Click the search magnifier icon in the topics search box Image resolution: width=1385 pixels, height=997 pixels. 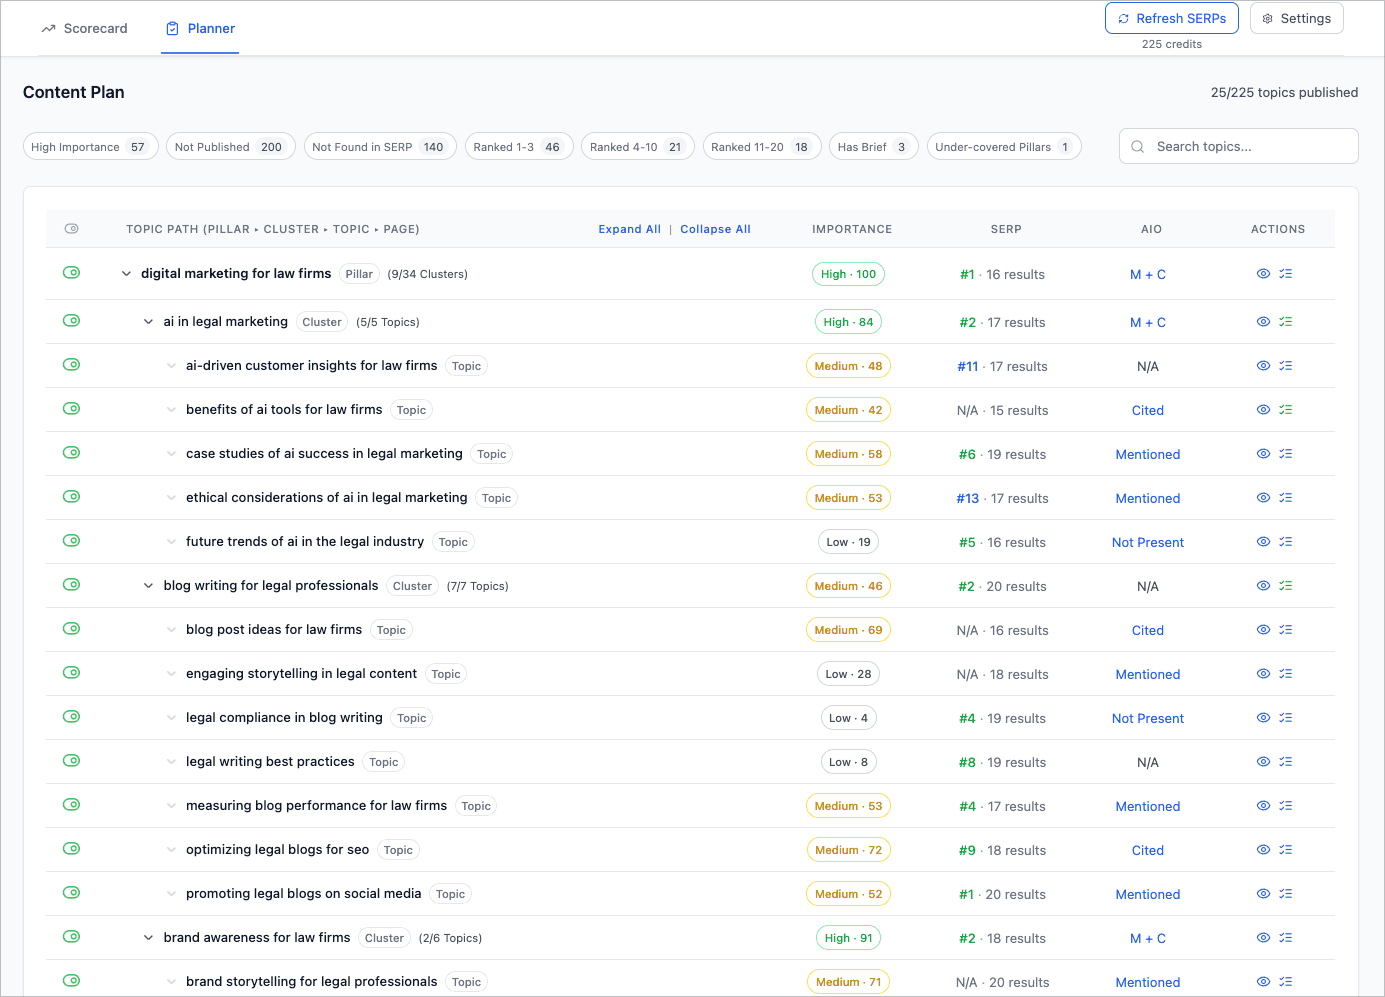[x=1137, y=146]
